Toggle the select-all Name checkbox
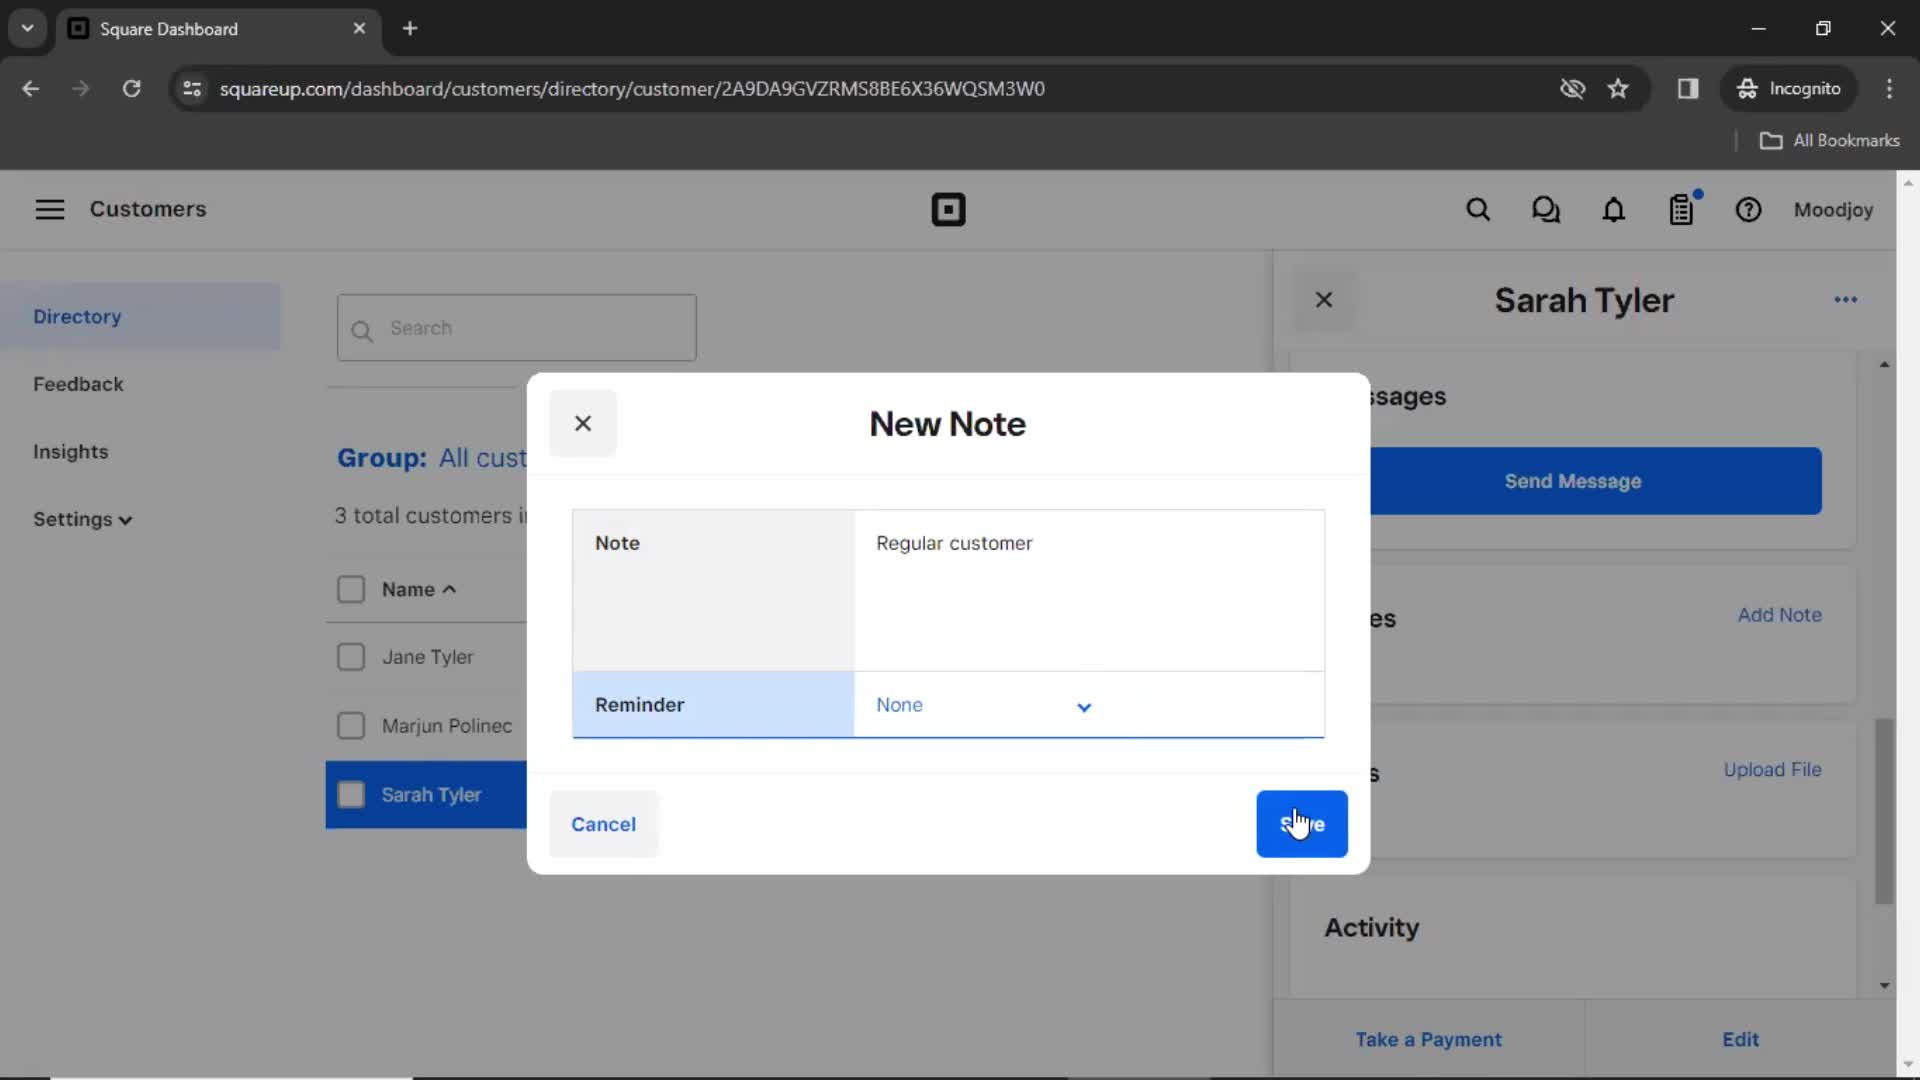The height and width of the screenshot is (1080, 1920). (351, 589)
